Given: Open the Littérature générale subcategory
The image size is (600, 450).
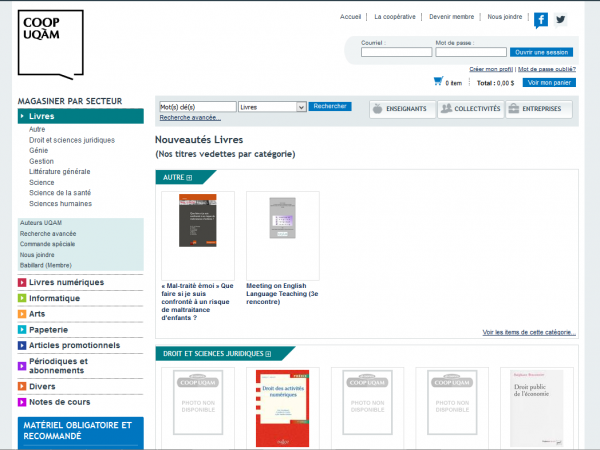Looking at the screenshot, I should coord(60,171).
